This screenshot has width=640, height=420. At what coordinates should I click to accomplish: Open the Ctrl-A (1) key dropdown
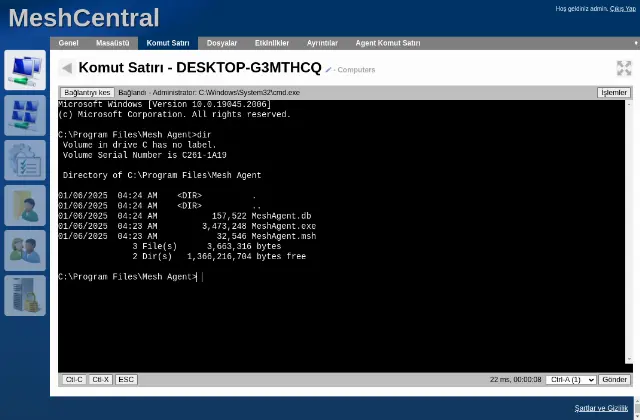pos(571,380)
